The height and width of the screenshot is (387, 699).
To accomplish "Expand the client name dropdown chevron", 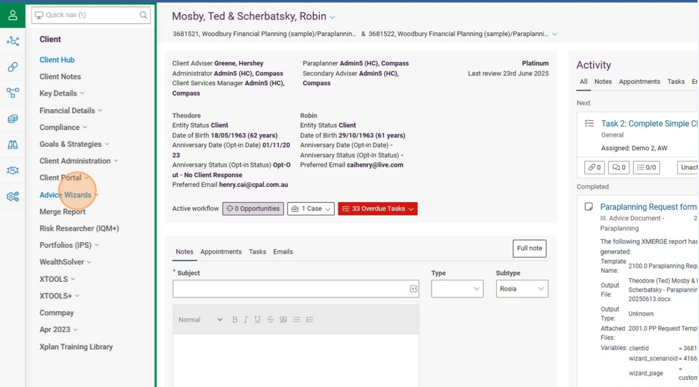I will point(332,17).
